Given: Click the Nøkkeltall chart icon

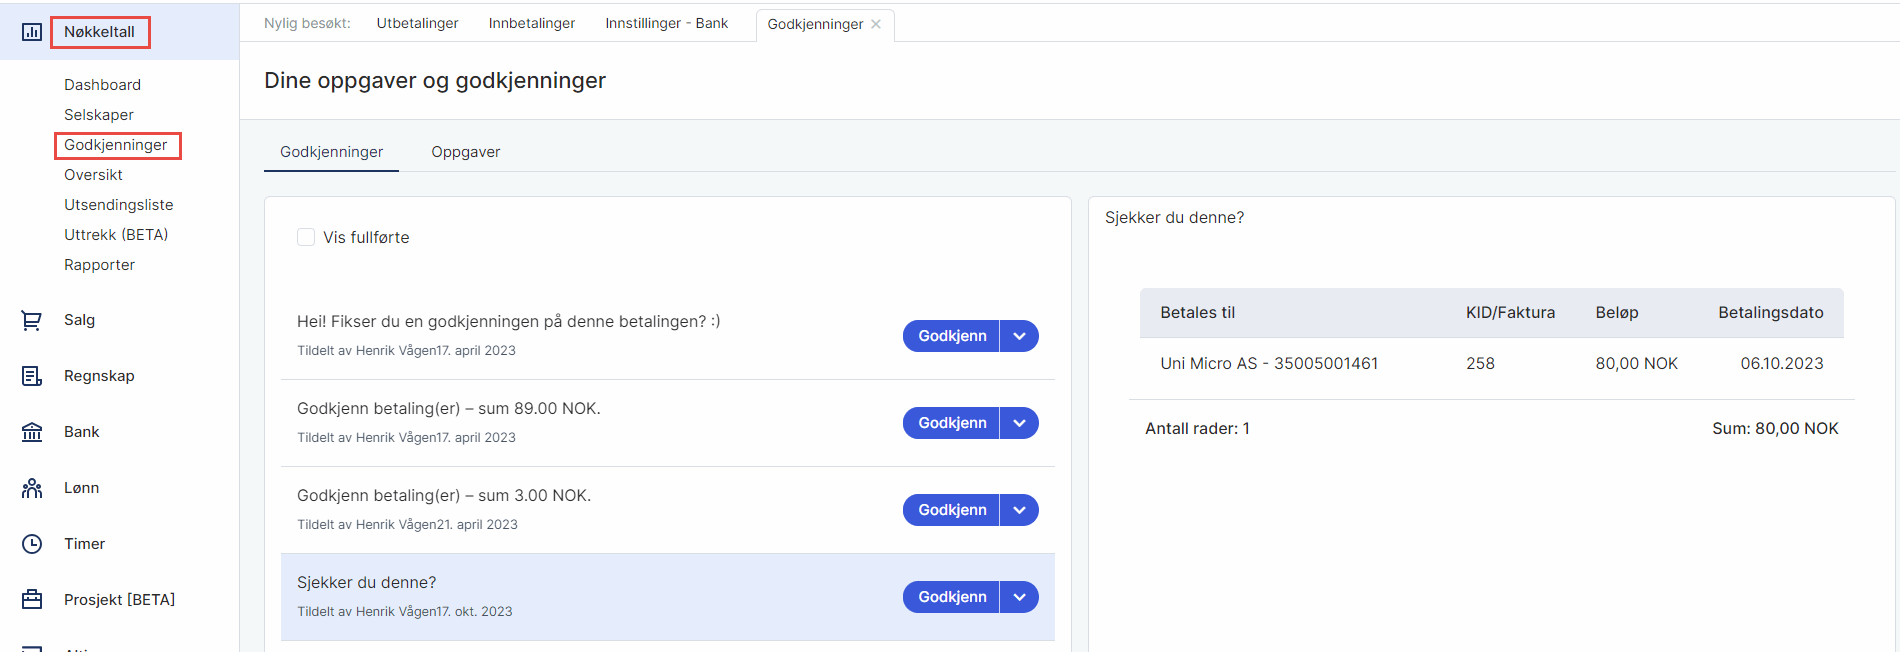Looking at the screenshot, I should (x=32, y=32).
